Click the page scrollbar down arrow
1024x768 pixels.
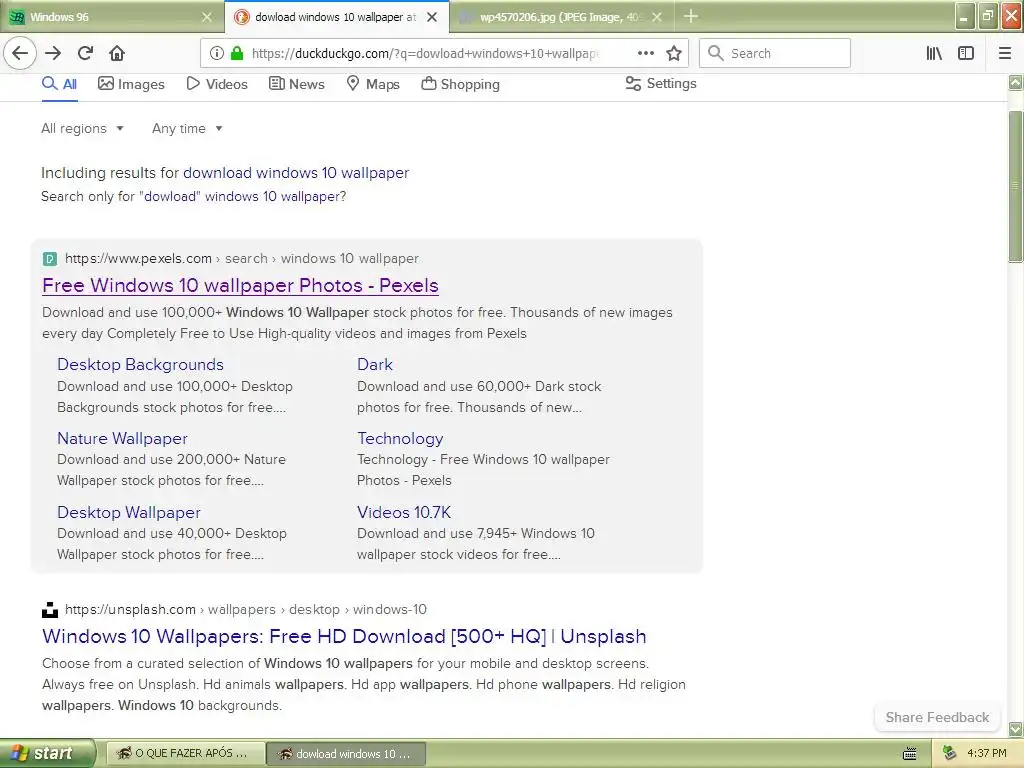pyautogui.click(x=1016, y=729)
